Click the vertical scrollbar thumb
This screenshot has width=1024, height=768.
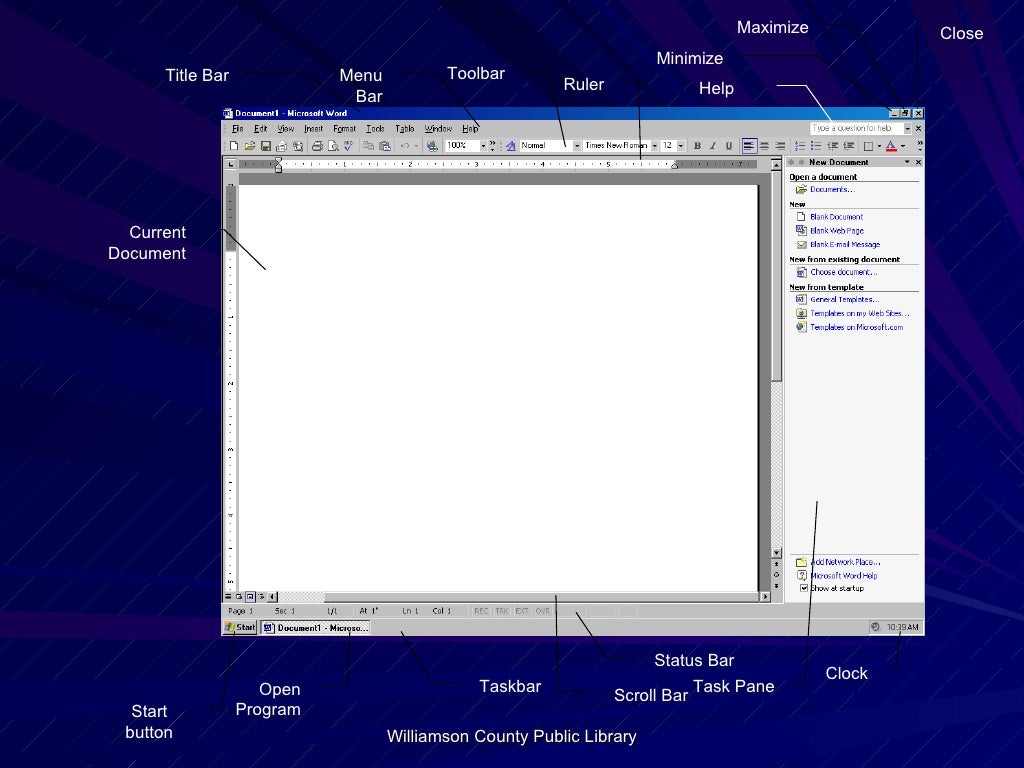(x=776, y=276)
